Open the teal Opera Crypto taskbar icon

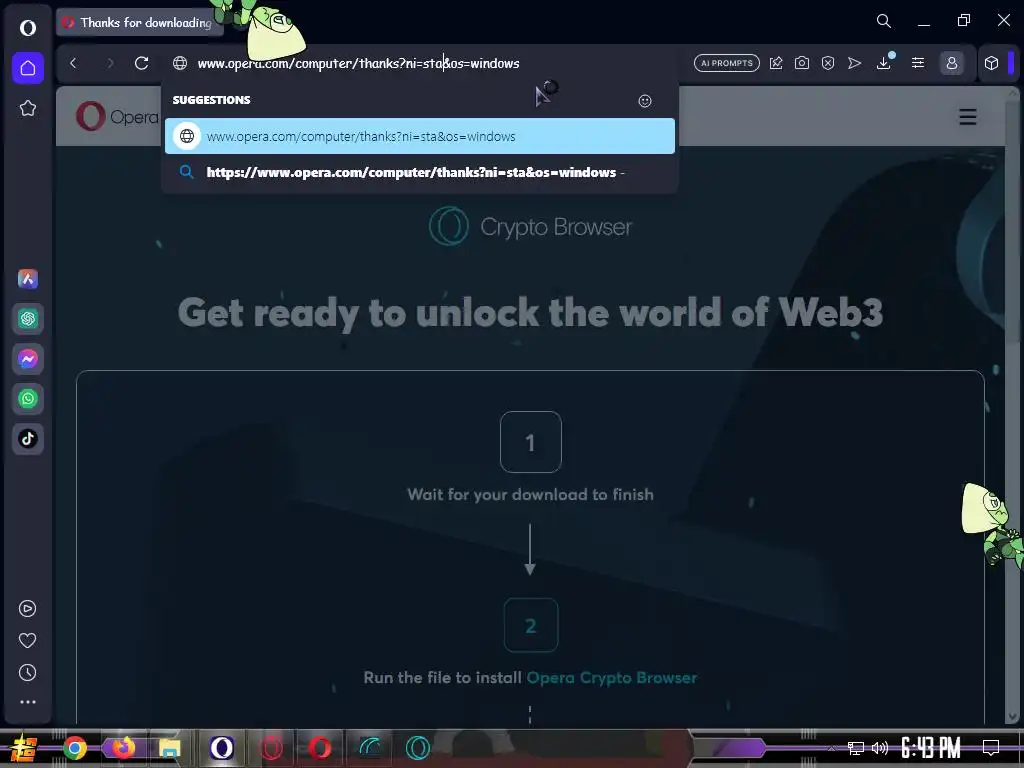coord(418,748)
